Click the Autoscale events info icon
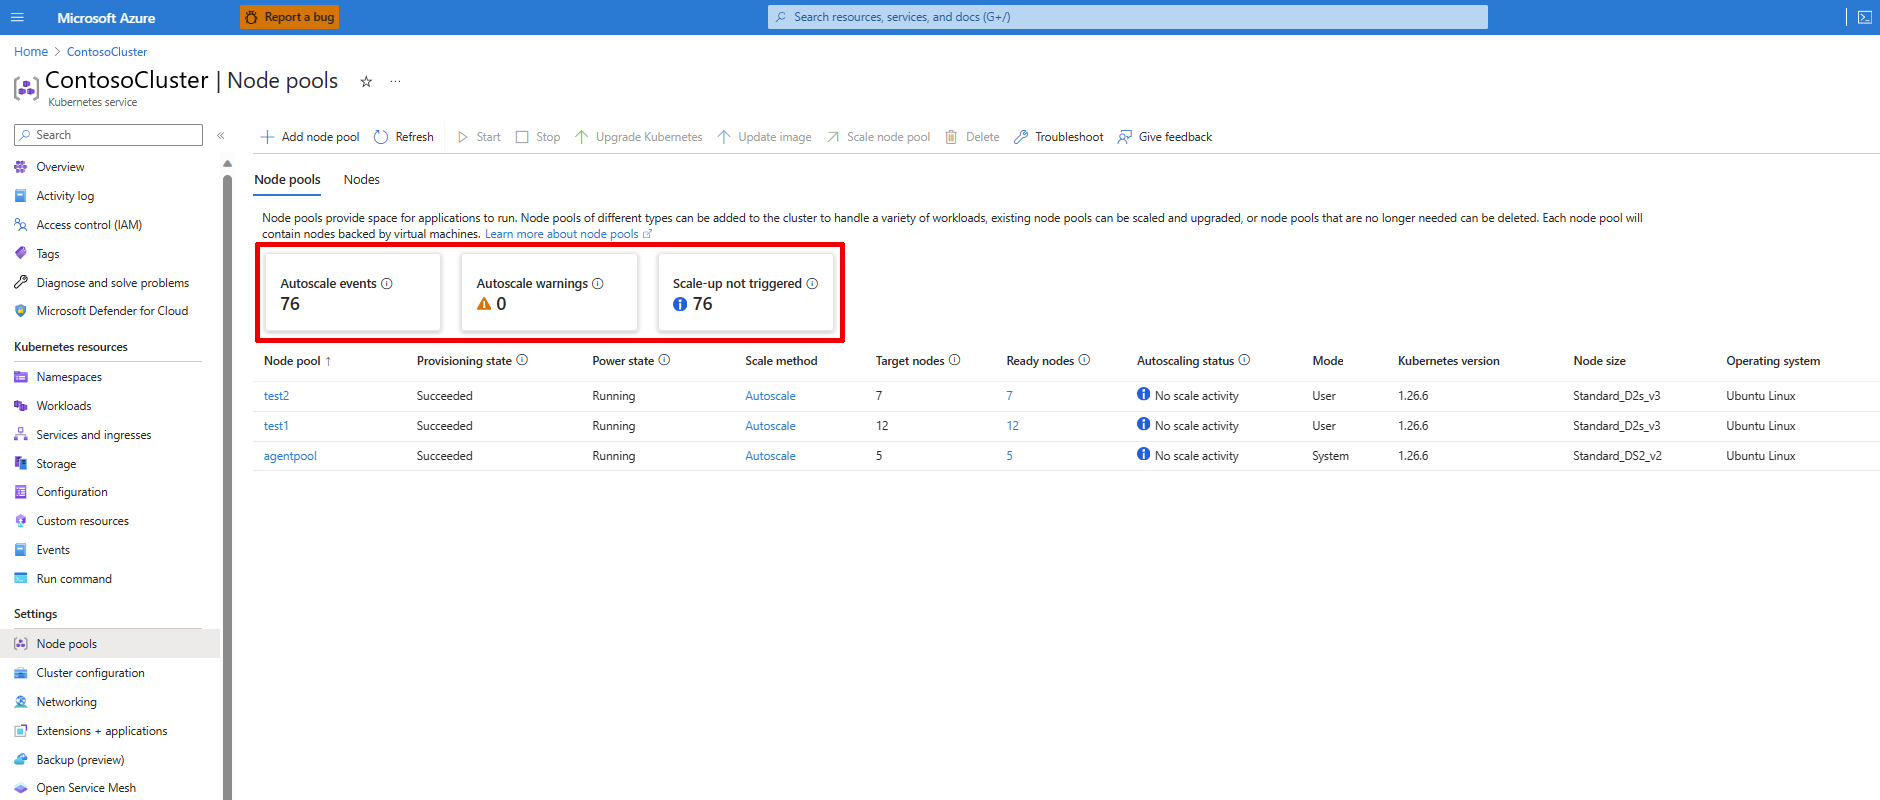The width and height of the screenshot is (1880, 800). pos(387,284)
